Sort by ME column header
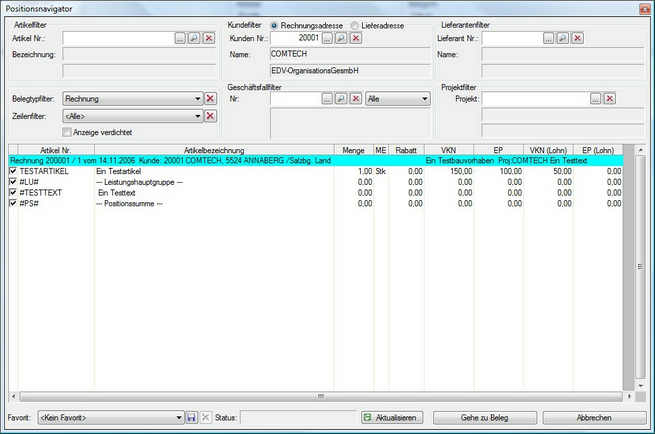This screenshot has height=434, width=655. click(x=381, y=150)
